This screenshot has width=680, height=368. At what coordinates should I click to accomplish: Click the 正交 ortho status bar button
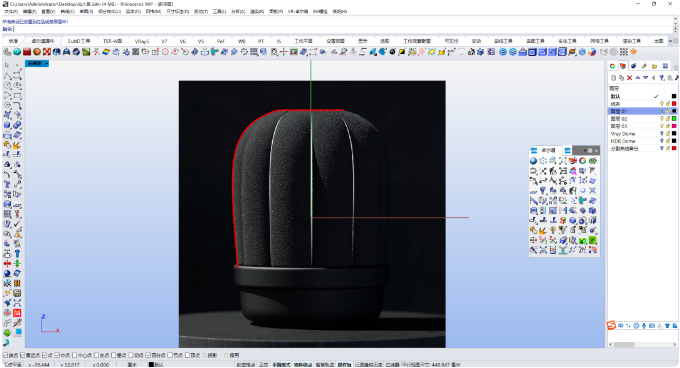263,365
